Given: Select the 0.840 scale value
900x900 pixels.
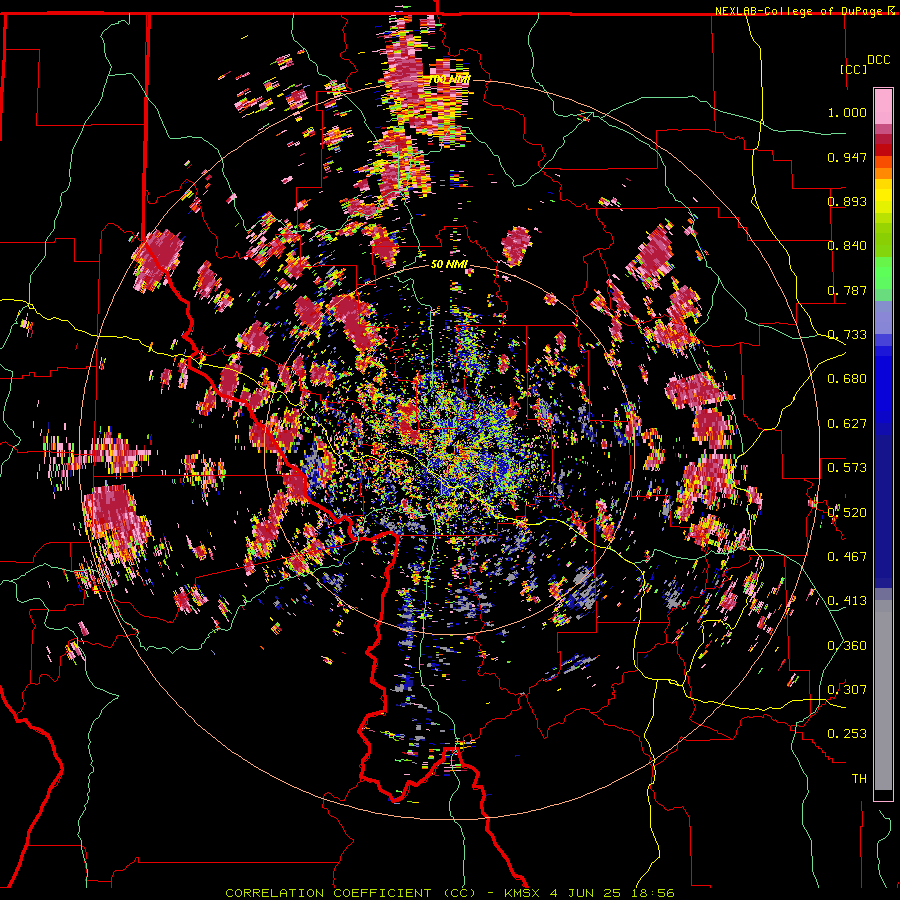Looking at the screenshot, I should point(847,246).
